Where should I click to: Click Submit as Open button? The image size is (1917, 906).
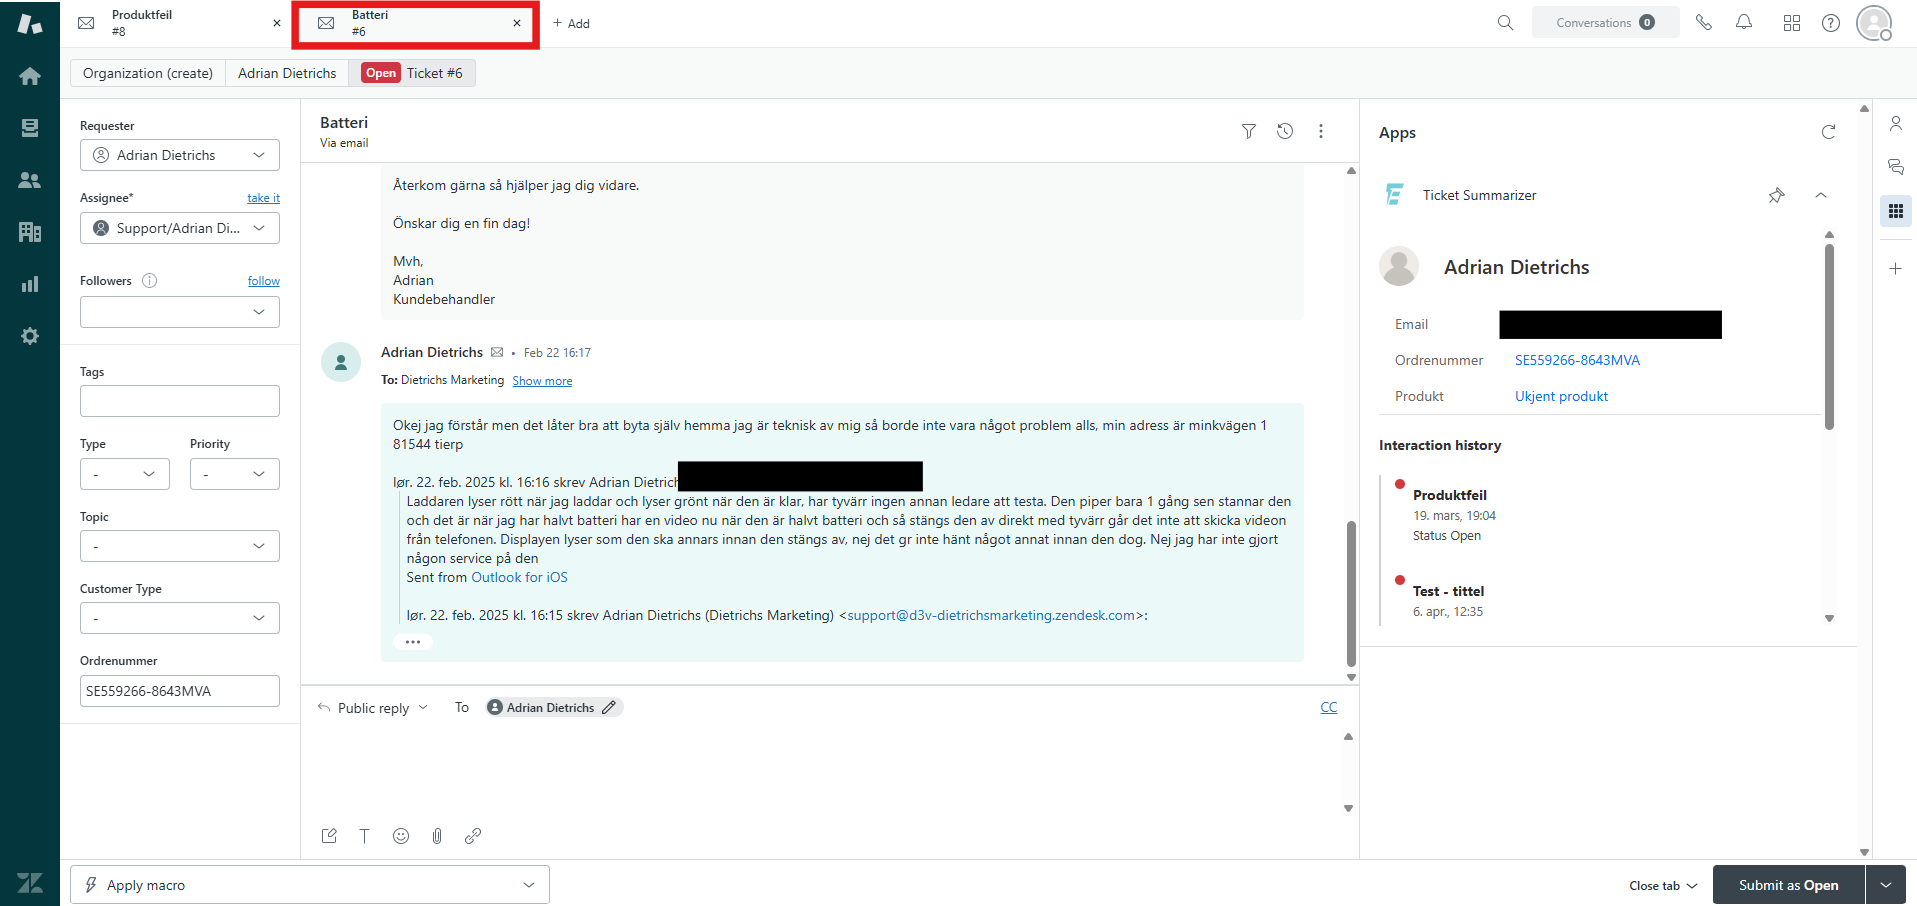1788,885
